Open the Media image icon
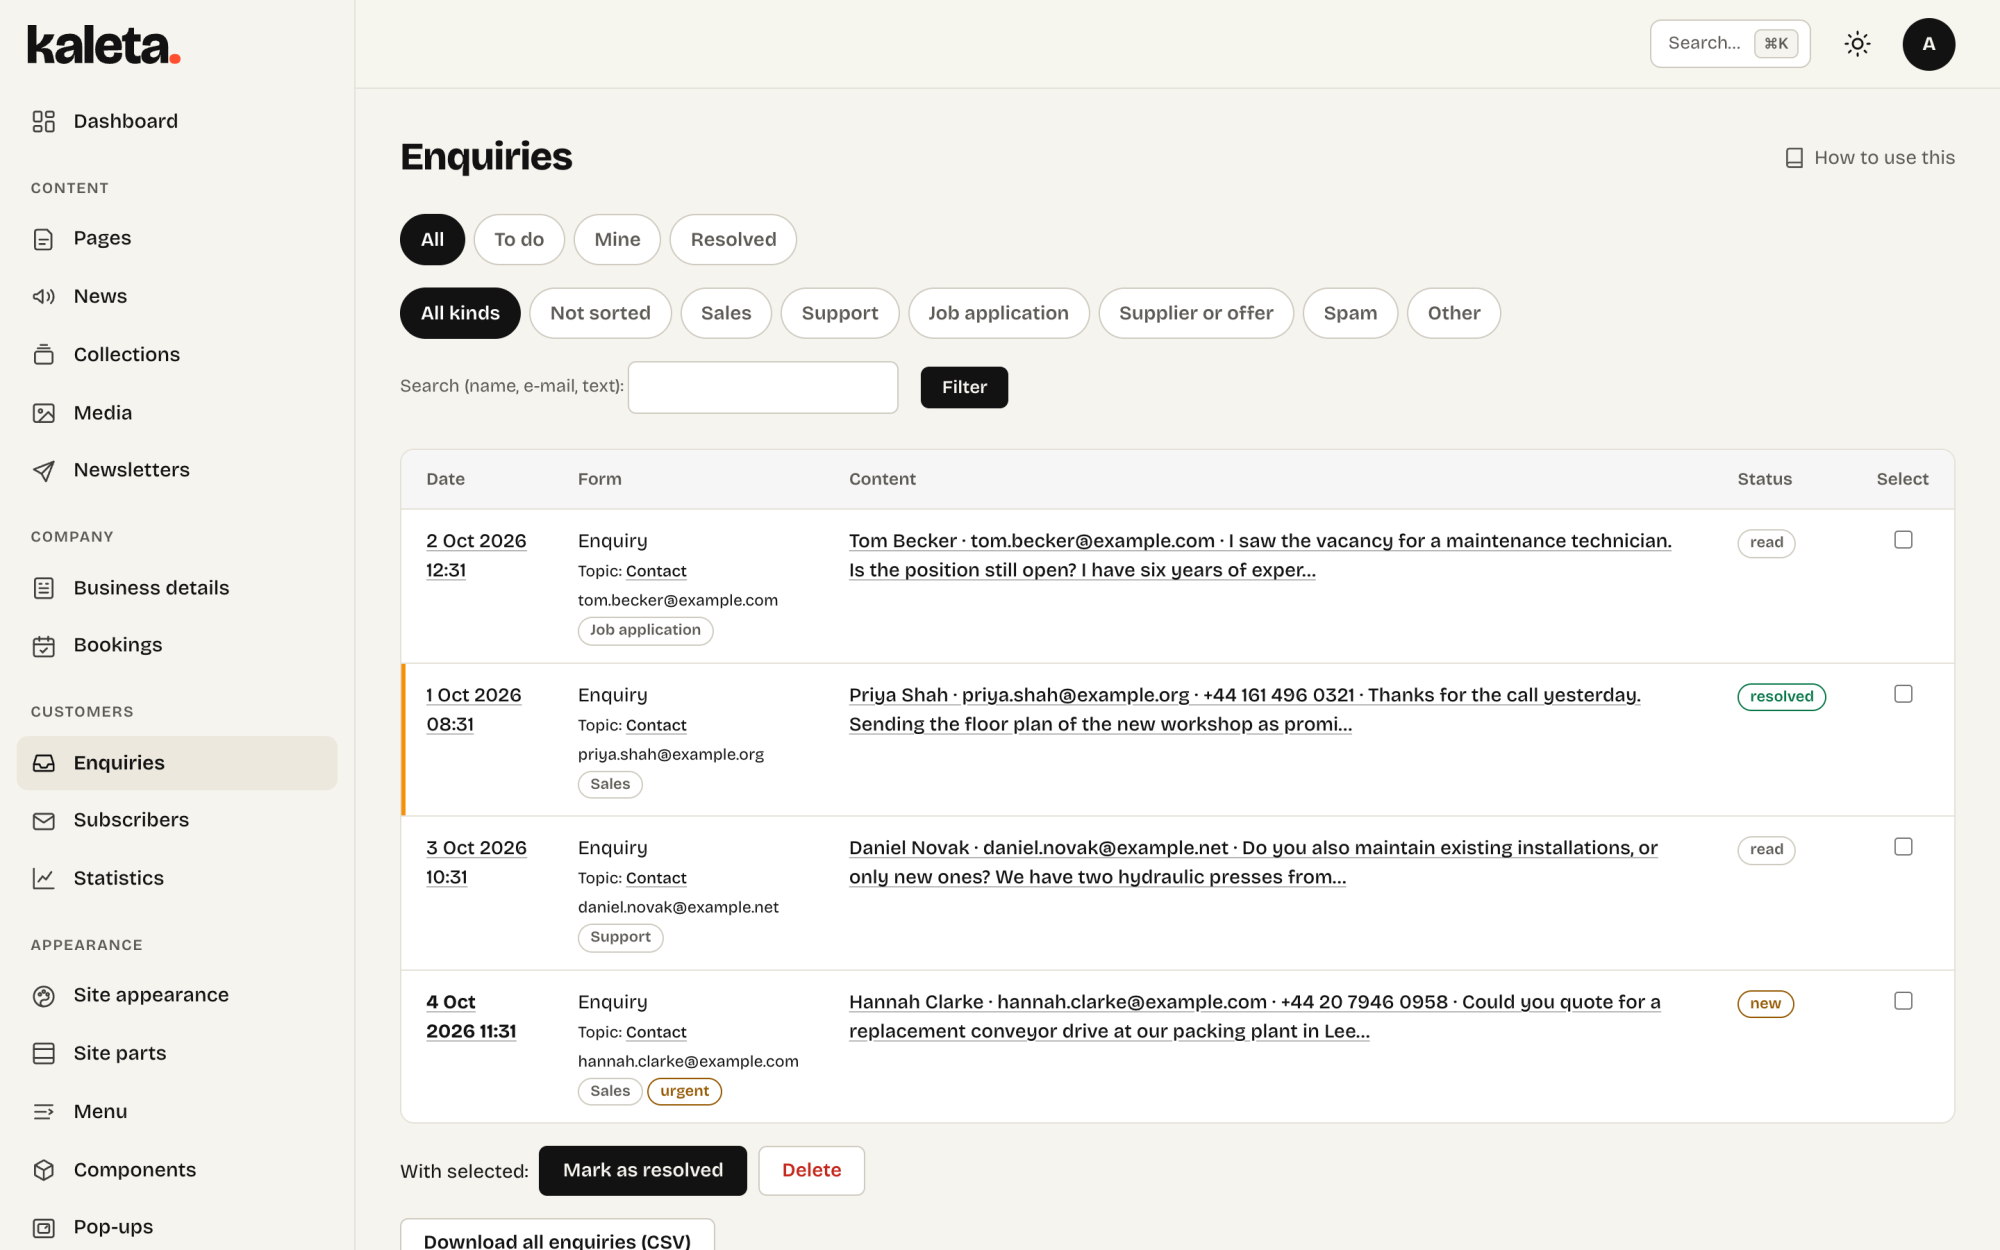The height and width of the screenshot is (1250, 2000). 43,413
